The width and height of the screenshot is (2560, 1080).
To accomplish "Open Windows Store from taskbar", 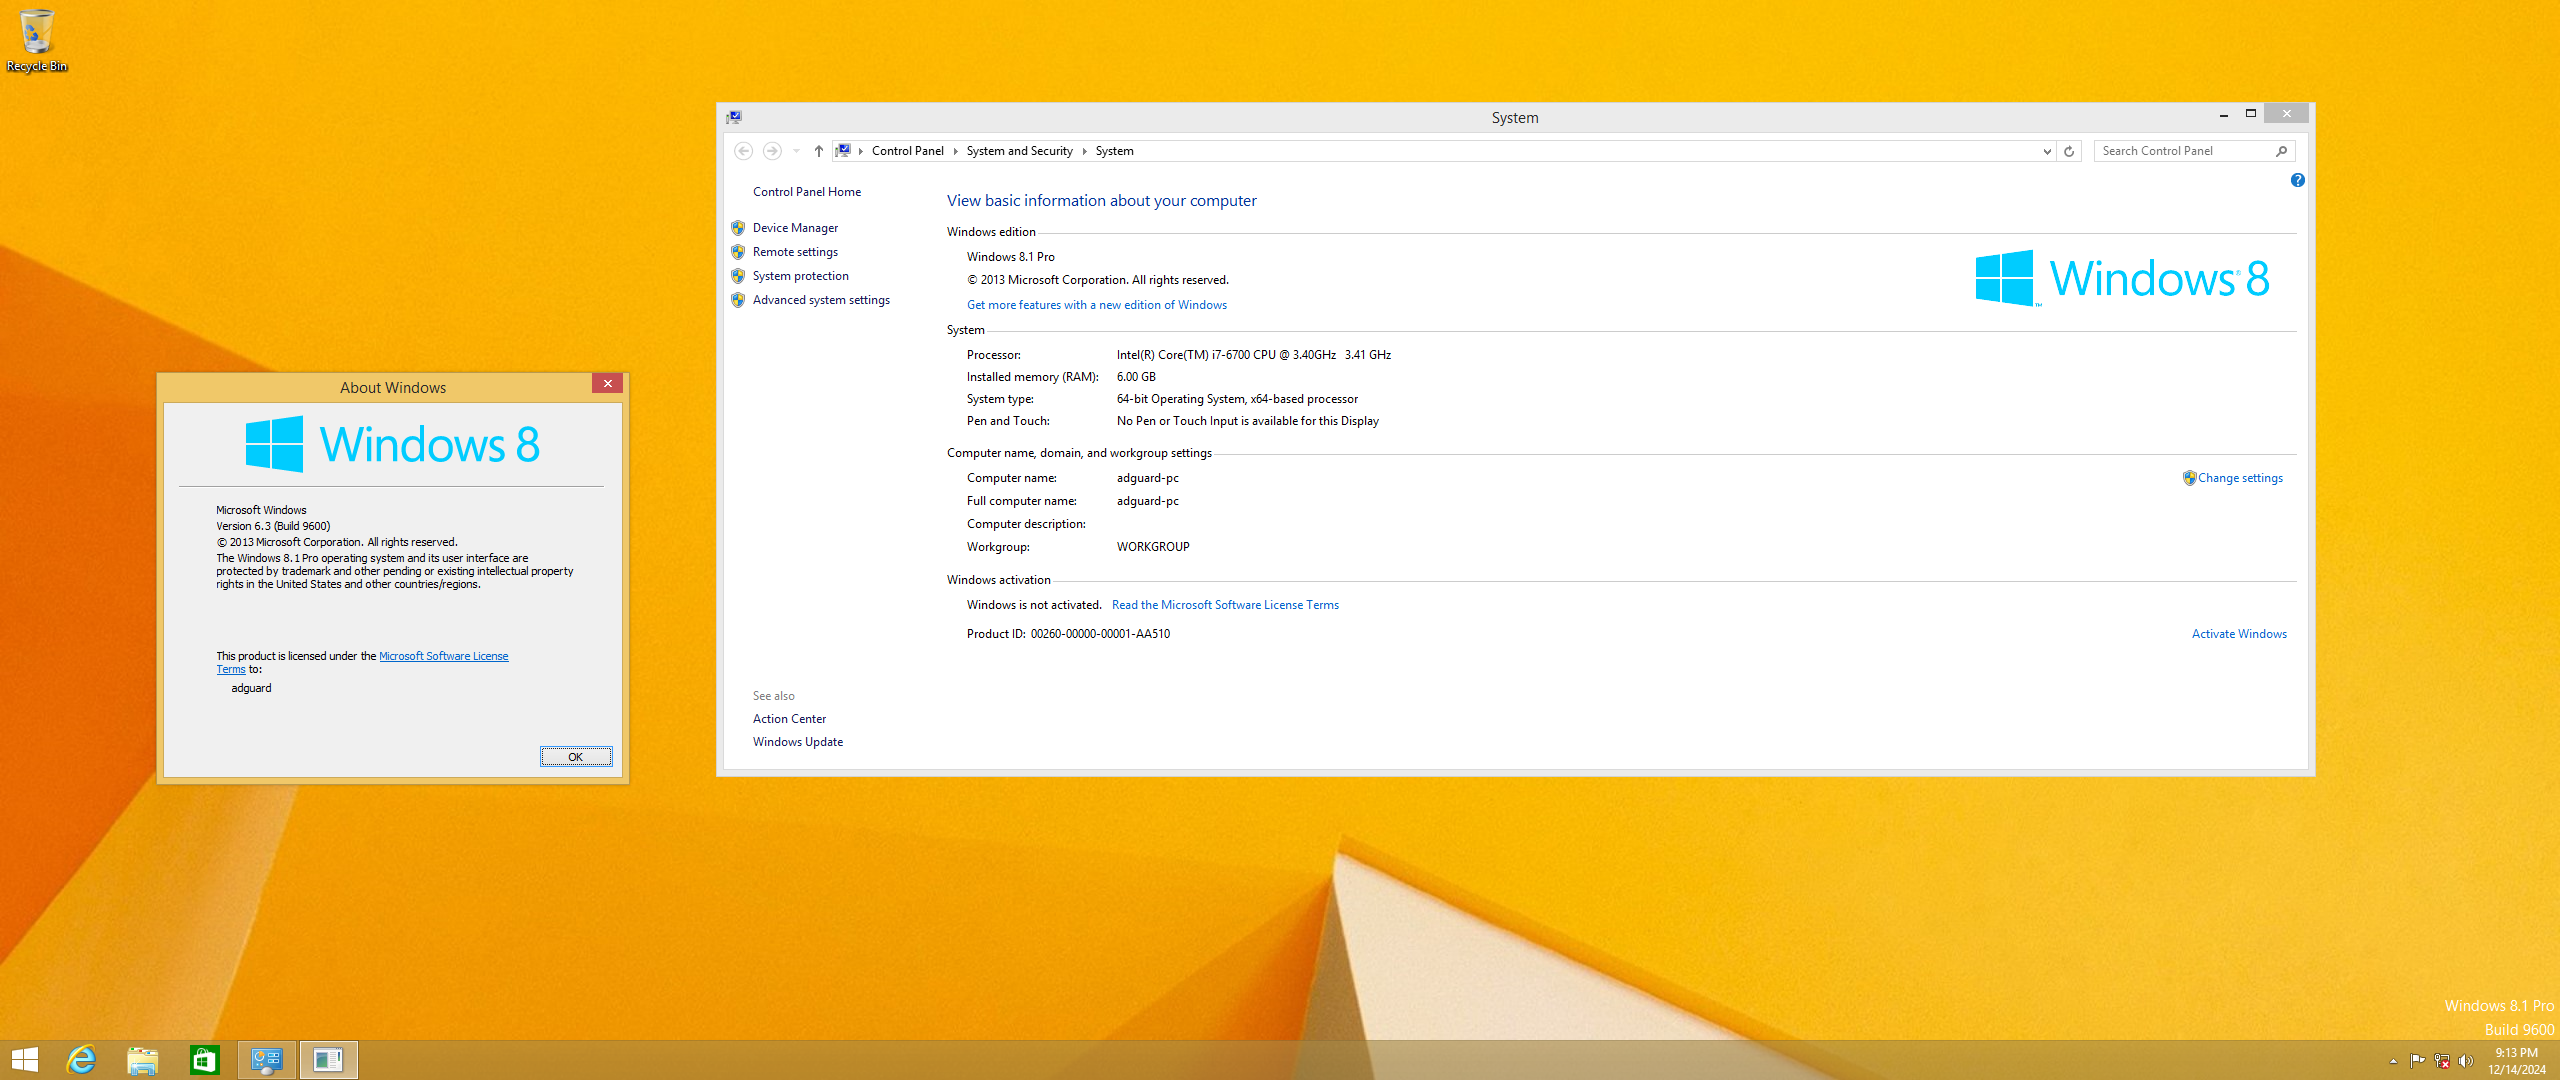I will pos(205,1060).
